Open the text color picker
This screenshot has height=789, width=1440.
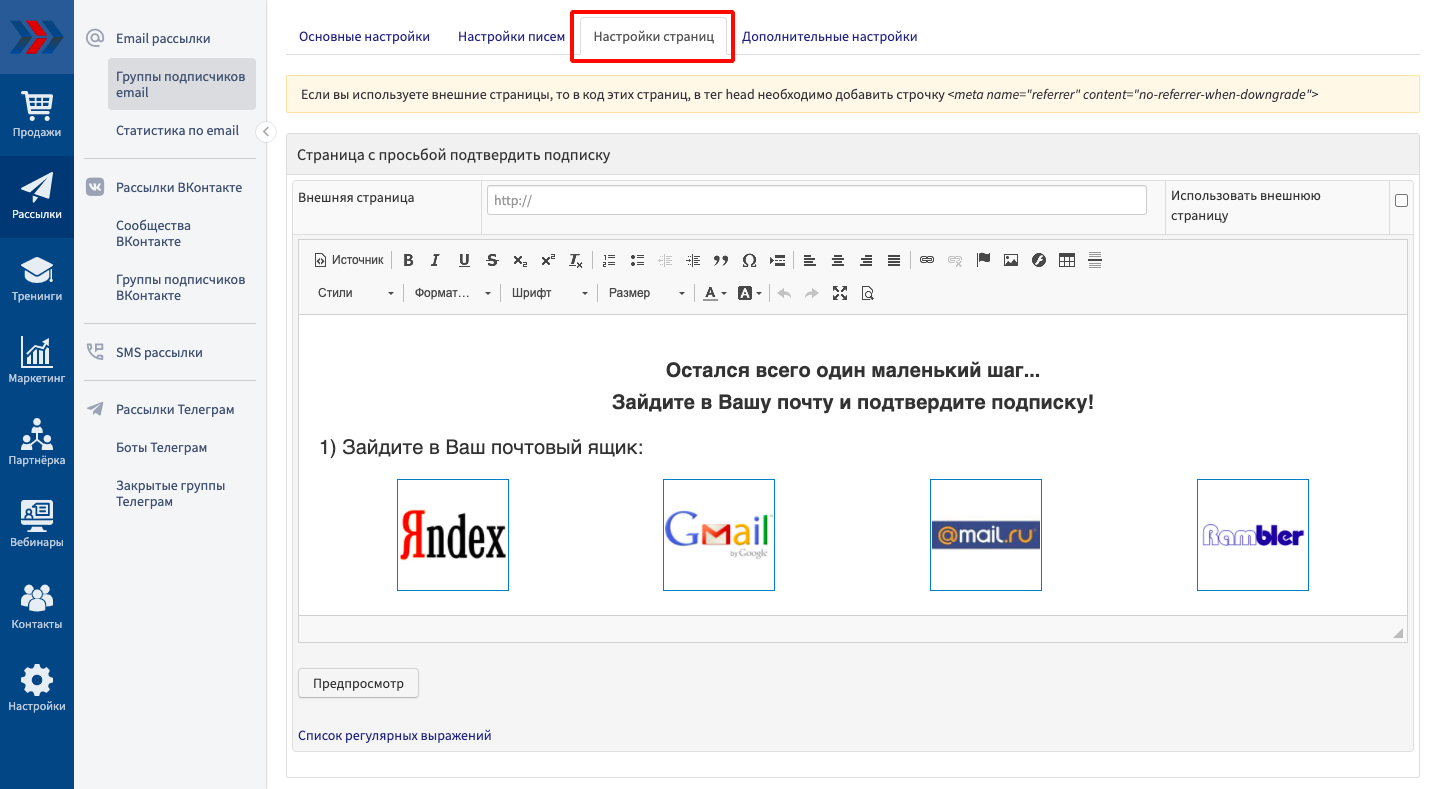[714, 293]
